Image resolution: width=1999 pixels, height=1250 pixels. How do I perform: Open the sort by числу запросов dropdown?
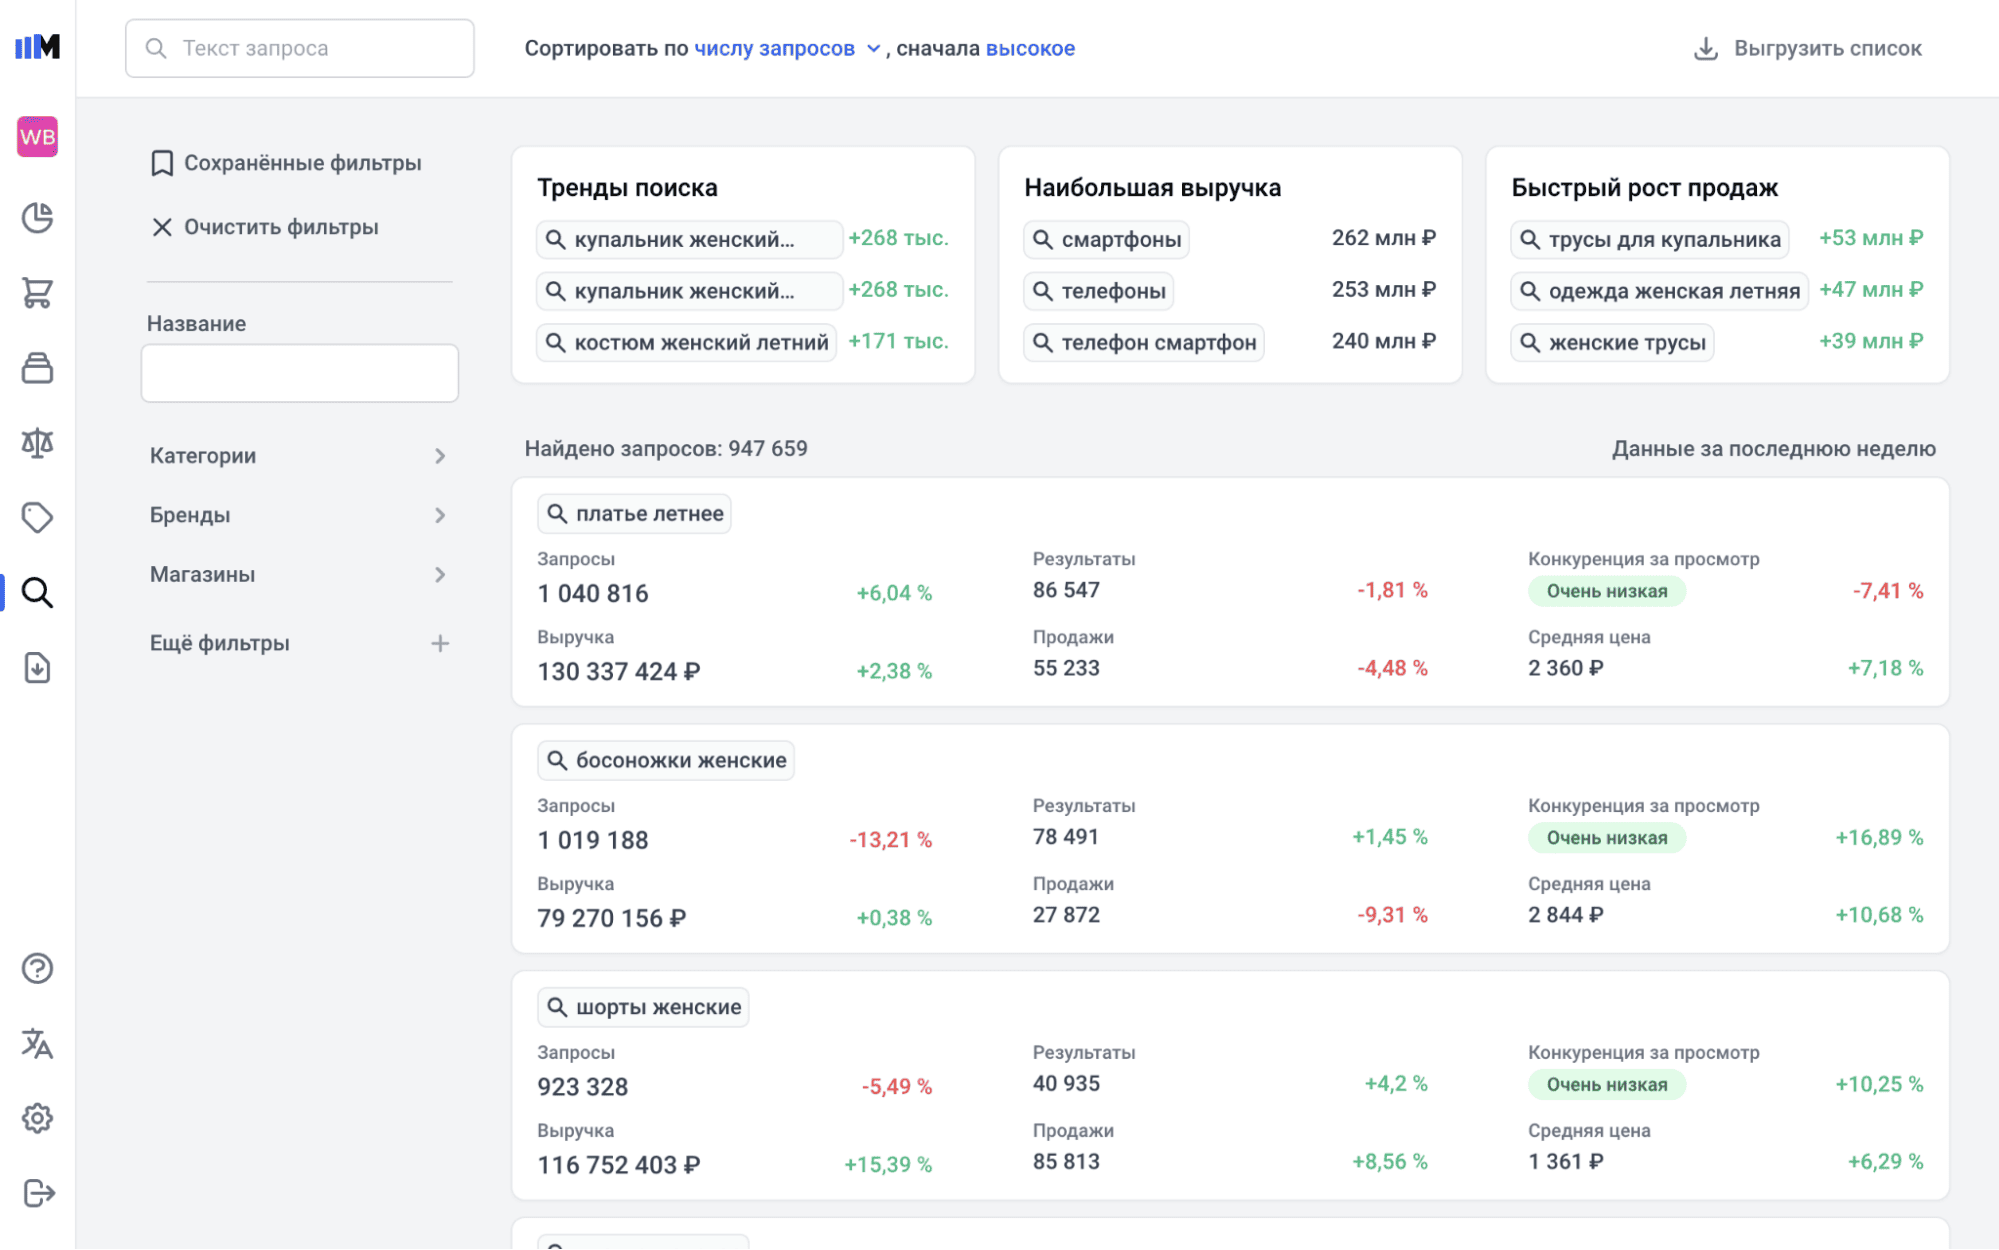coord(787,48)
